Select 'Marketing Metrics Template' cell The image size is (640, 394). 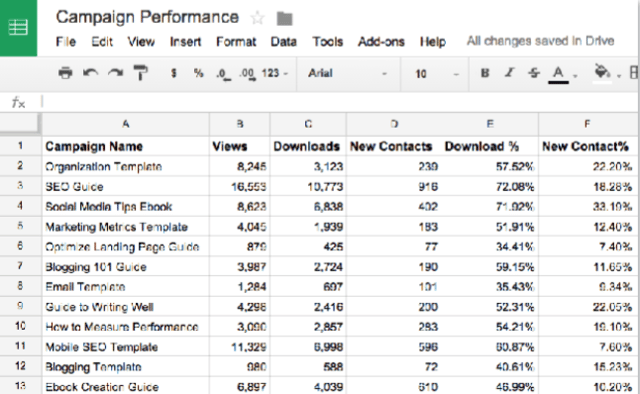coord(126,226)
